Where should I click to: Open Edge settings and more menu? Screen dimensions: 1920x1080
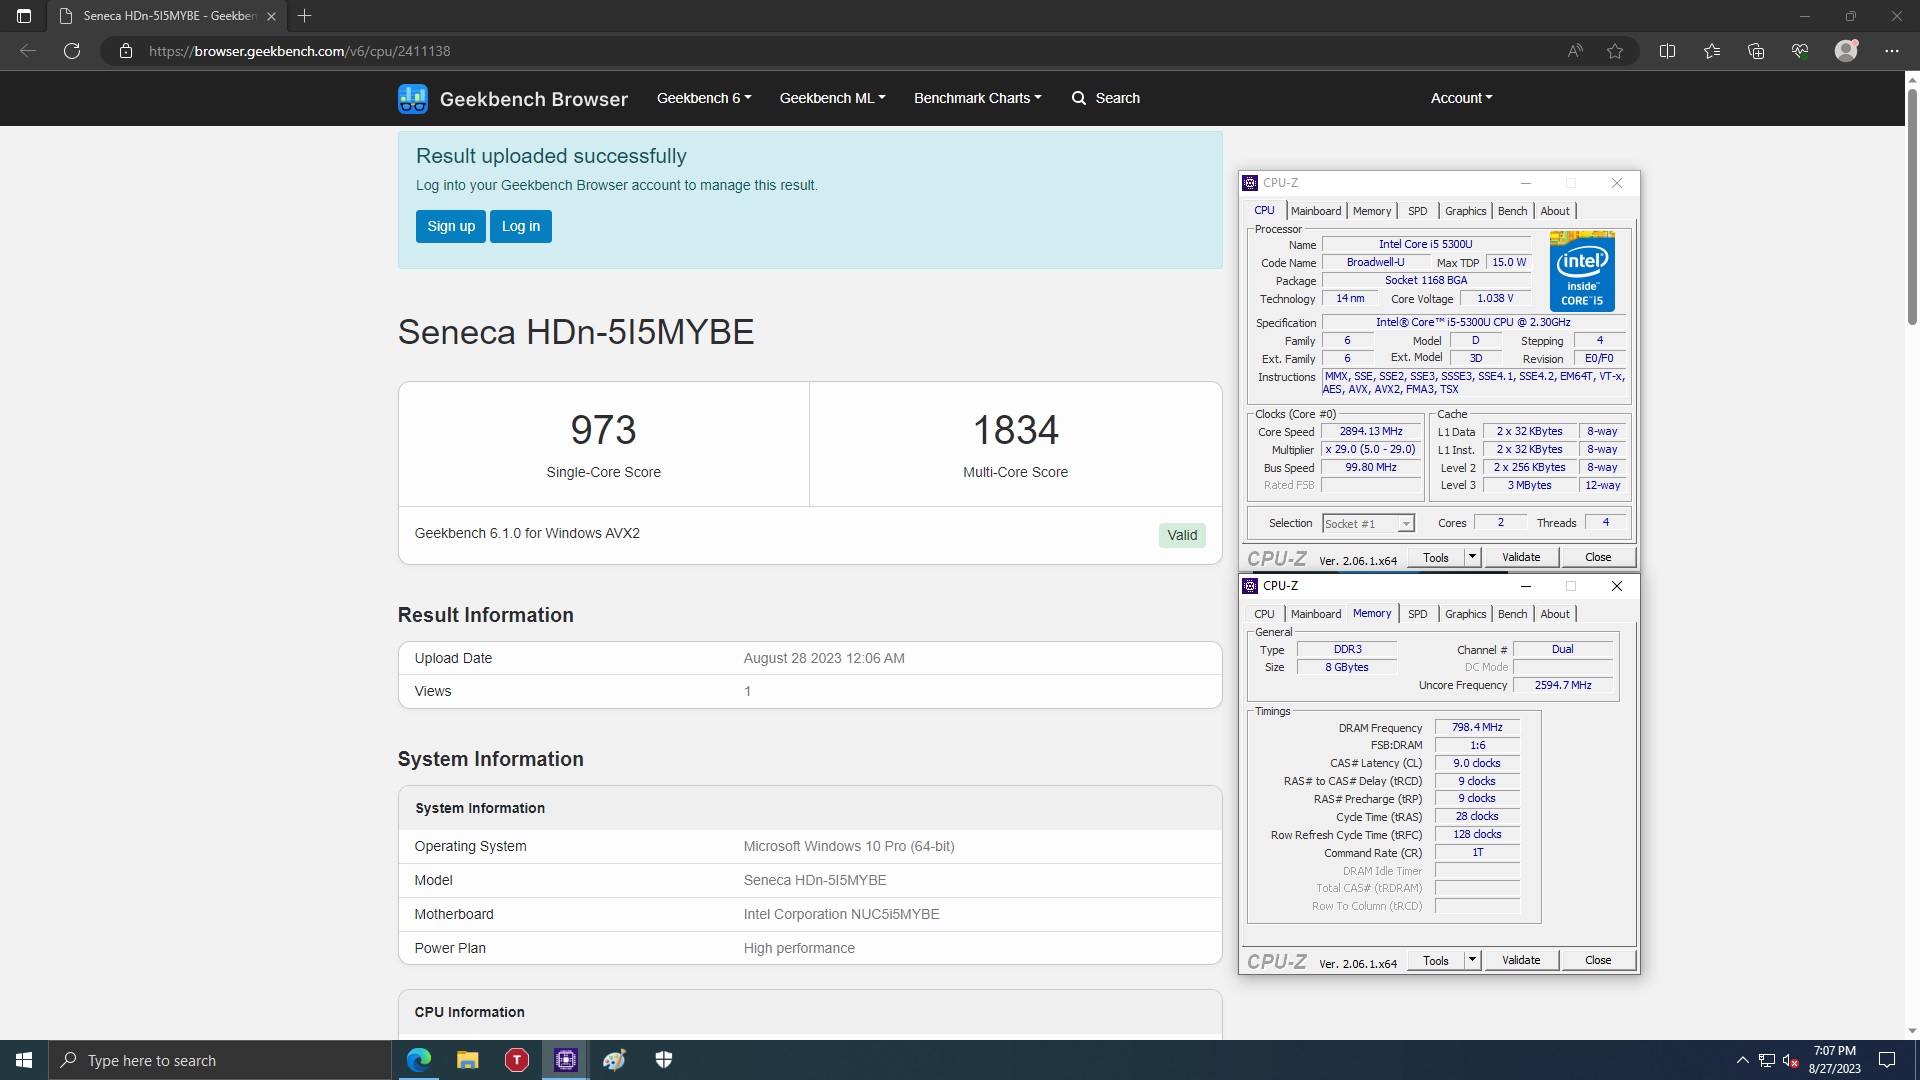coord(1892,51)
